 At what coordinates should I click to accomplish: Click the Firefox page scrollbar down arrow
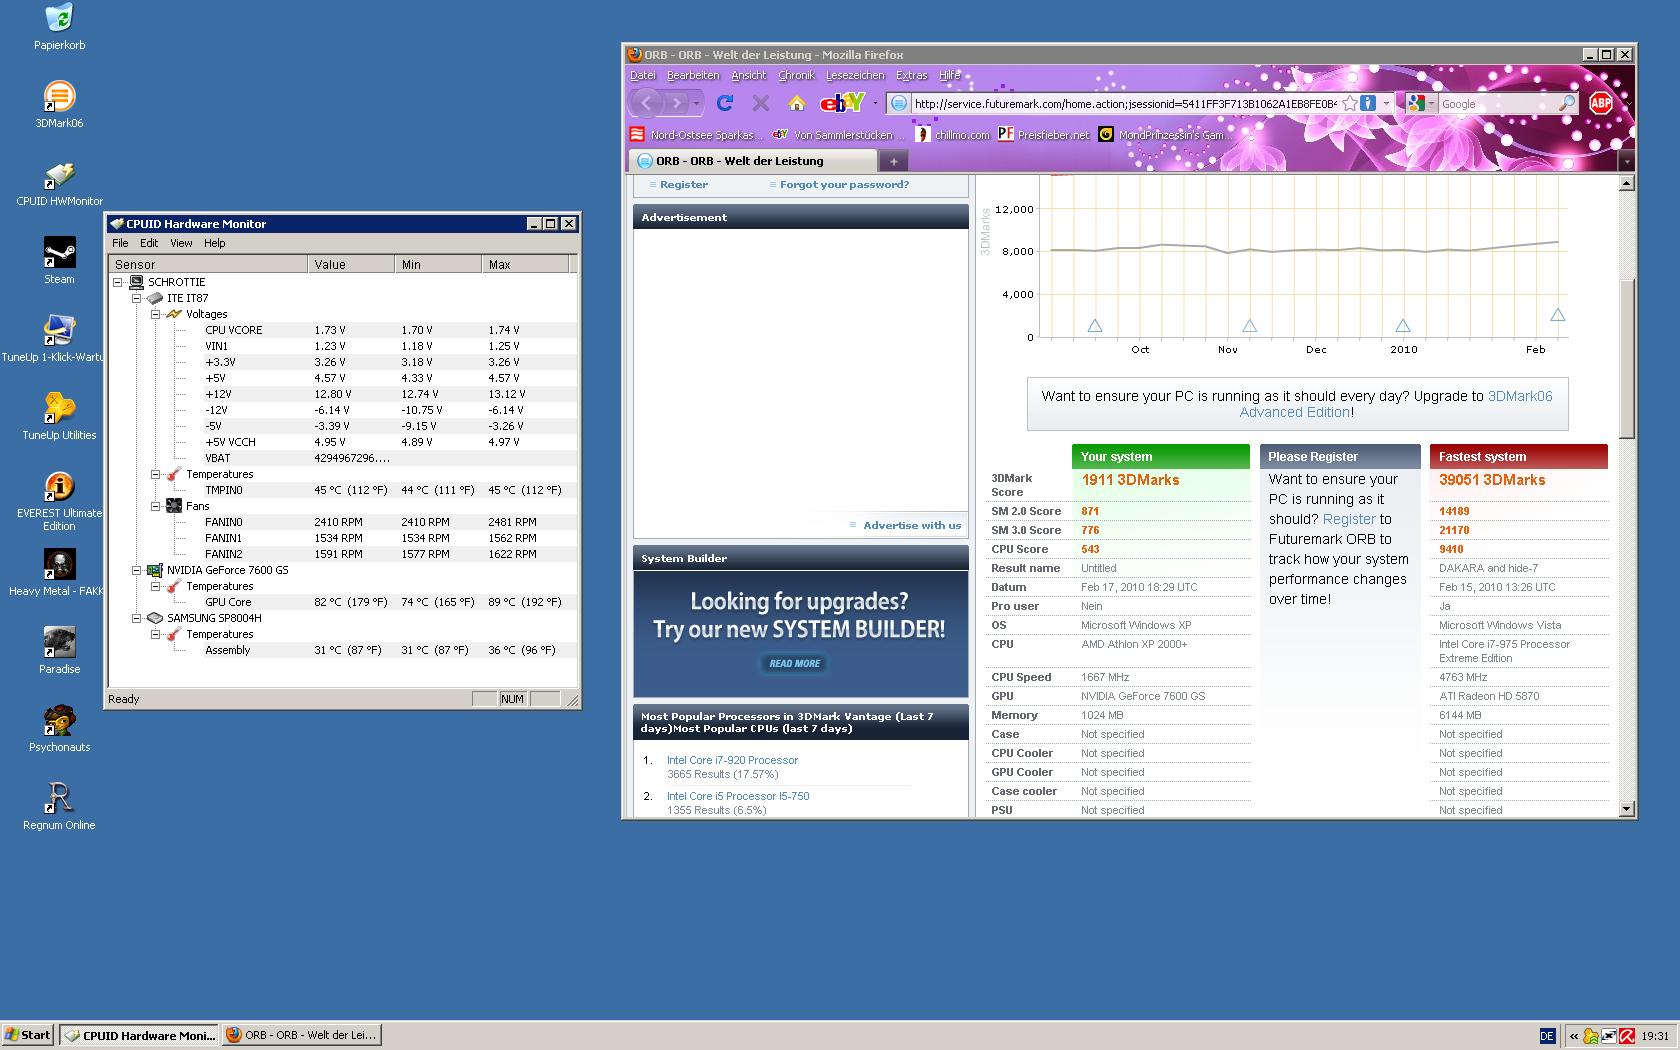(x=1627, y=809)
